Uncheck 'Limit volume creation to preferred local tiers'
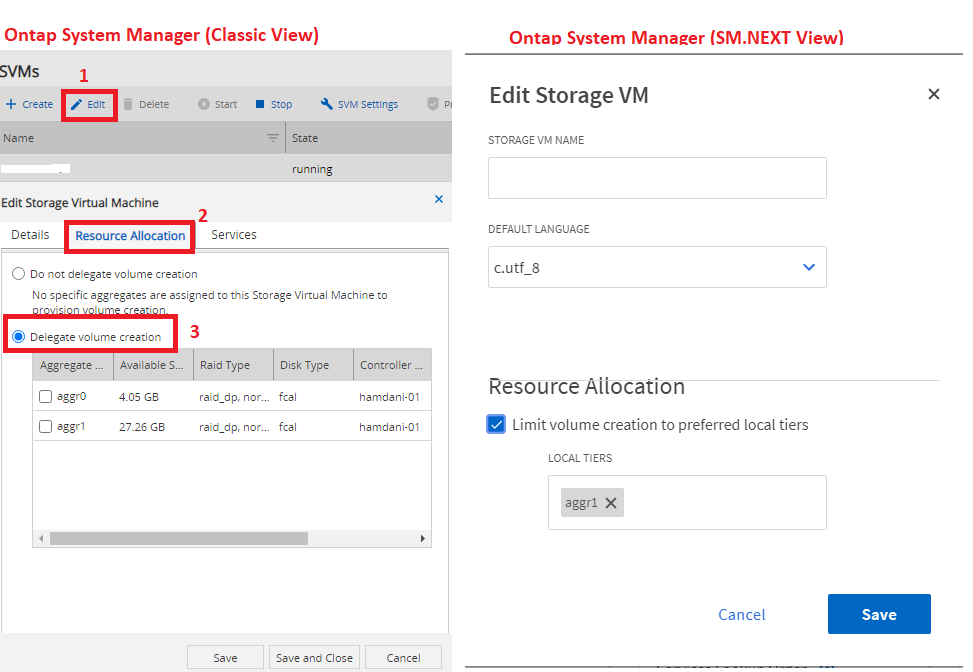The height and width of the screenshot is (672, 973). [x=497, y=424]
